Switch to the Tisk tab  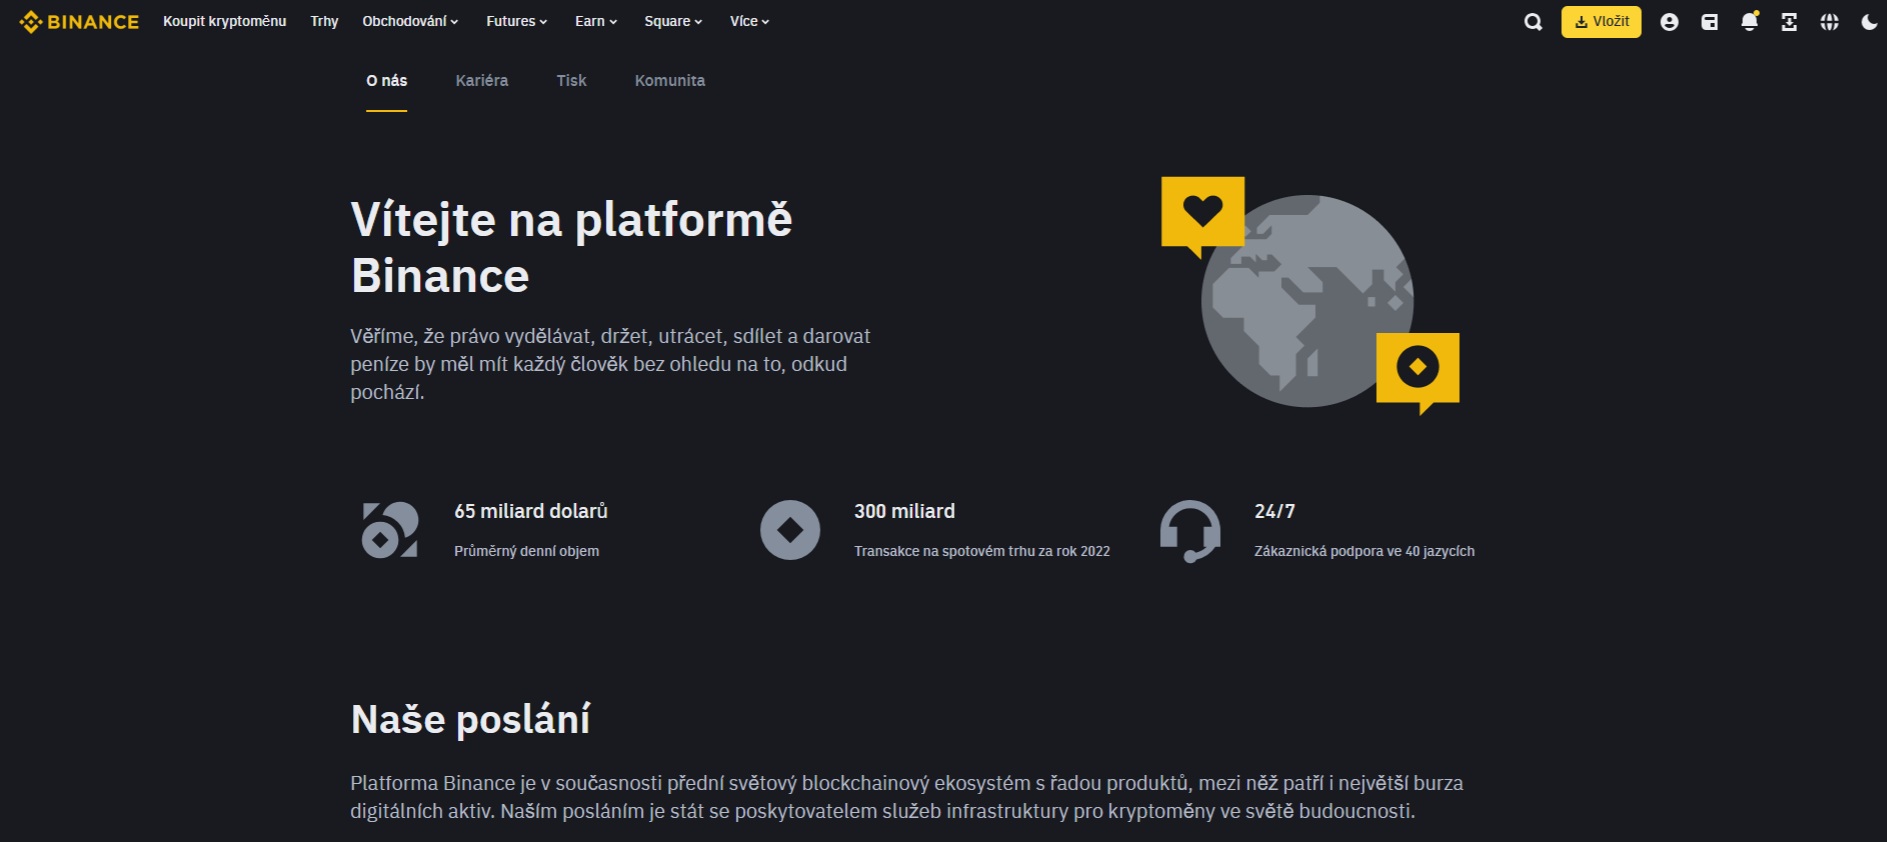[x=571, y=81]
